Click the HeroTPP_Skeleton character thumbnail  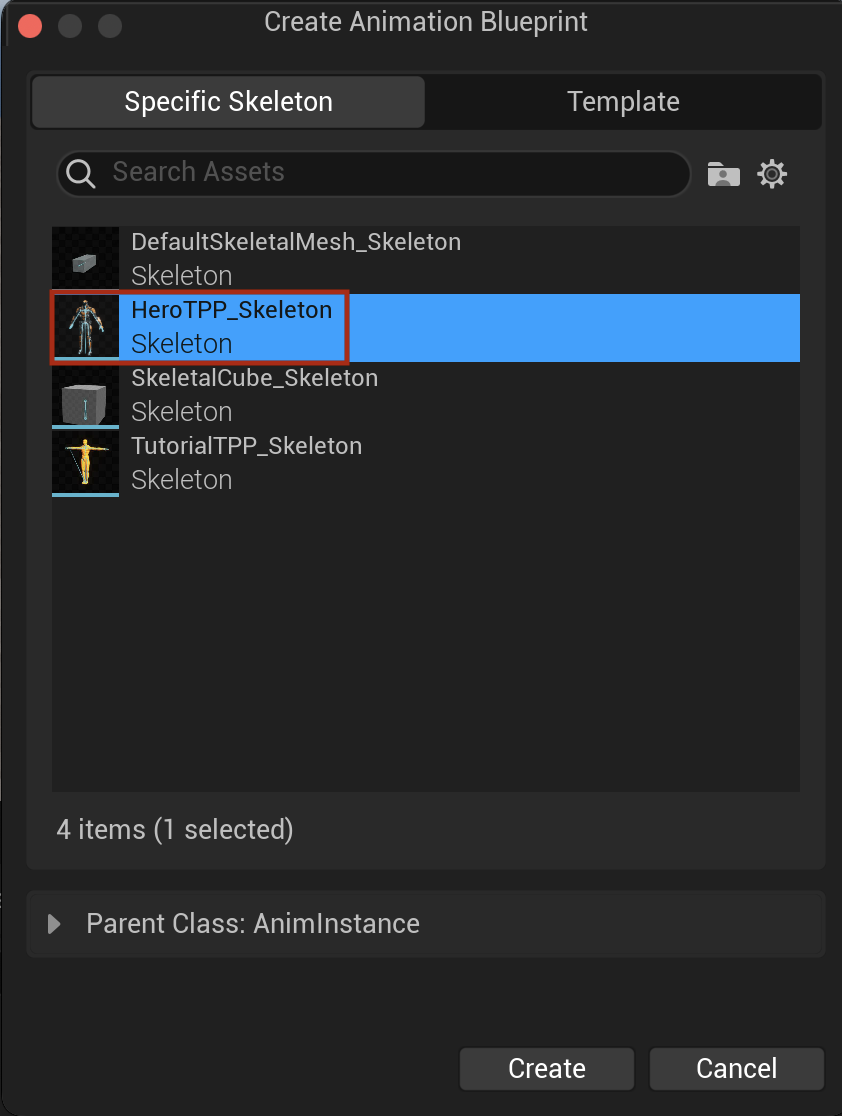(x=85, y=327)
